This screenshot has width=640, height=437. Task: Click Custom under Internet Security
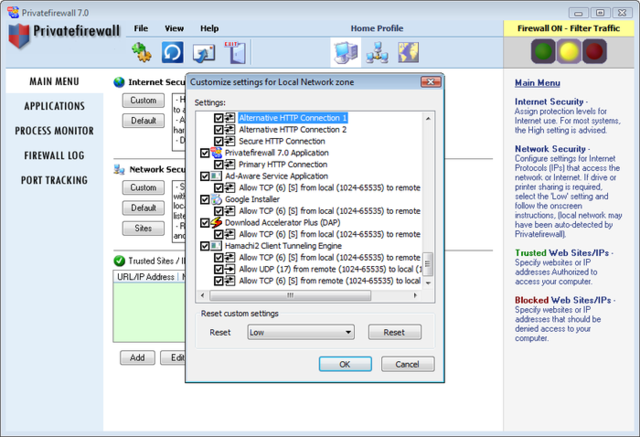click(143, 100)
